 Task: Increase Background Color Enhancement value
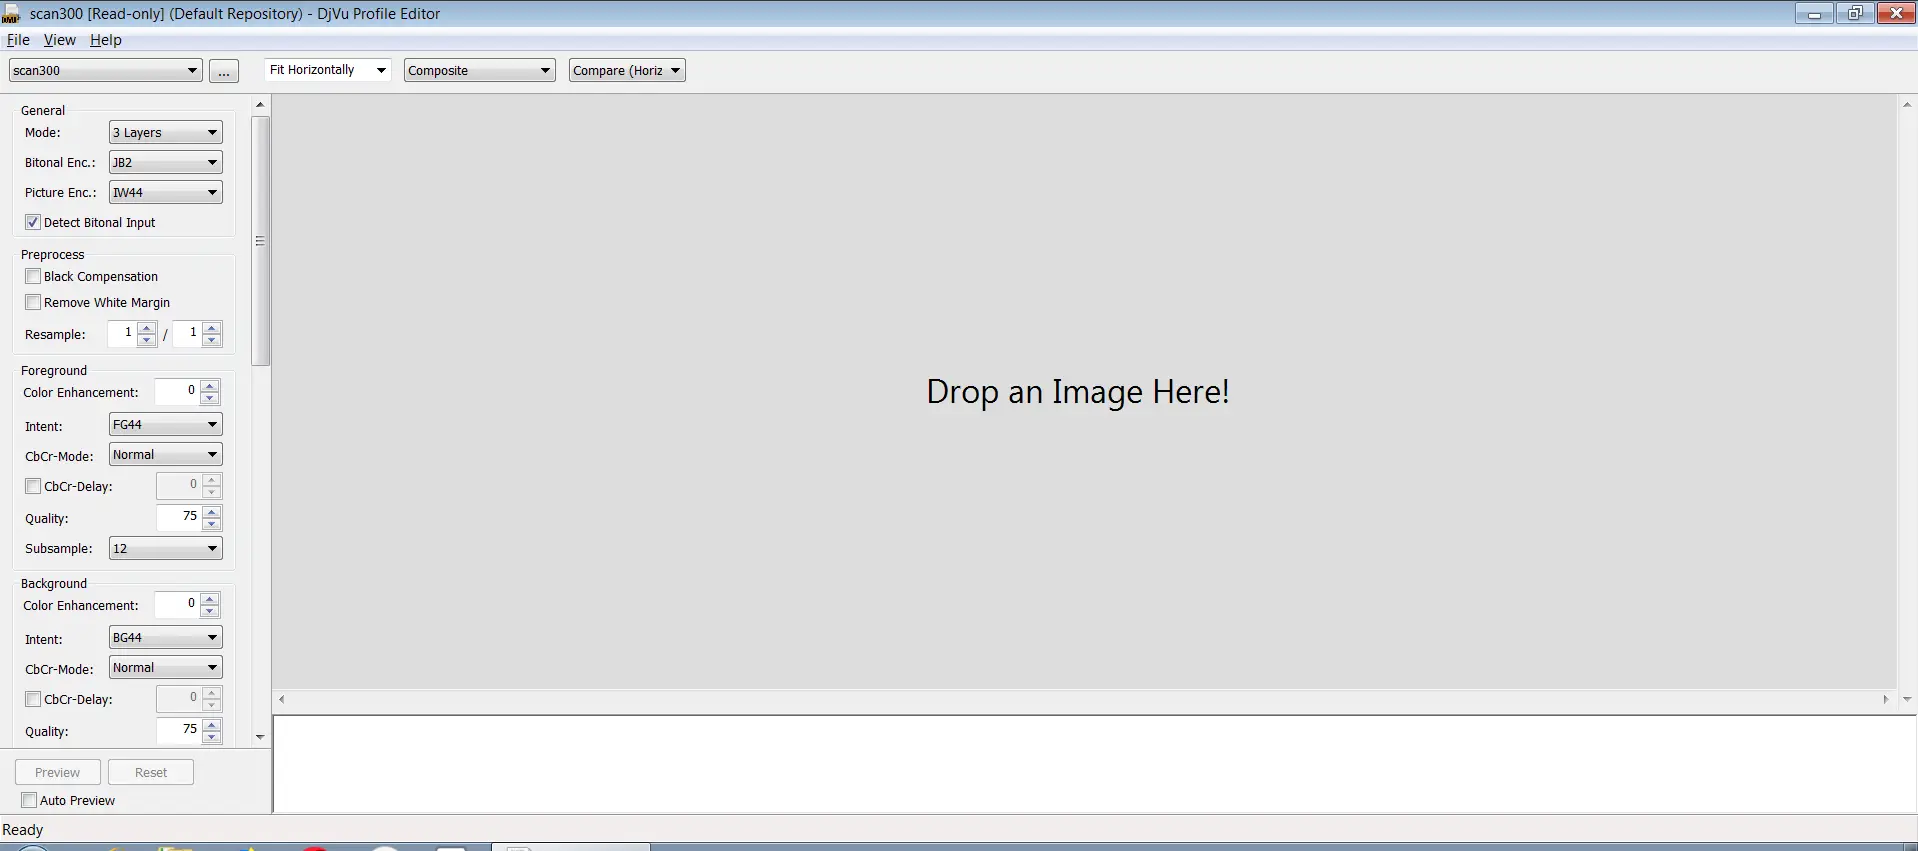click(210, 598)
